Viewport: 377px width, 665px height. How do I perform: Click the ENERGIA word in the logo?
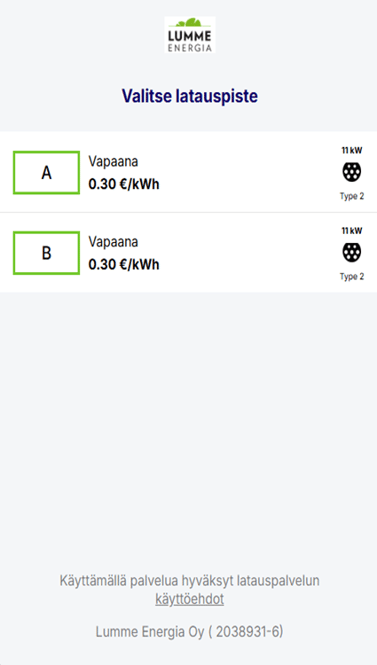(x=190, y=48)
